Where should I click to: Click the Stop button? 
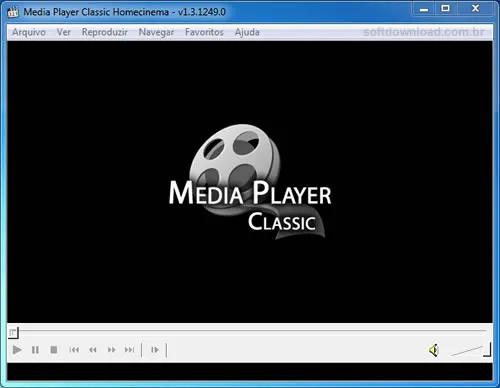click(54, 350)
